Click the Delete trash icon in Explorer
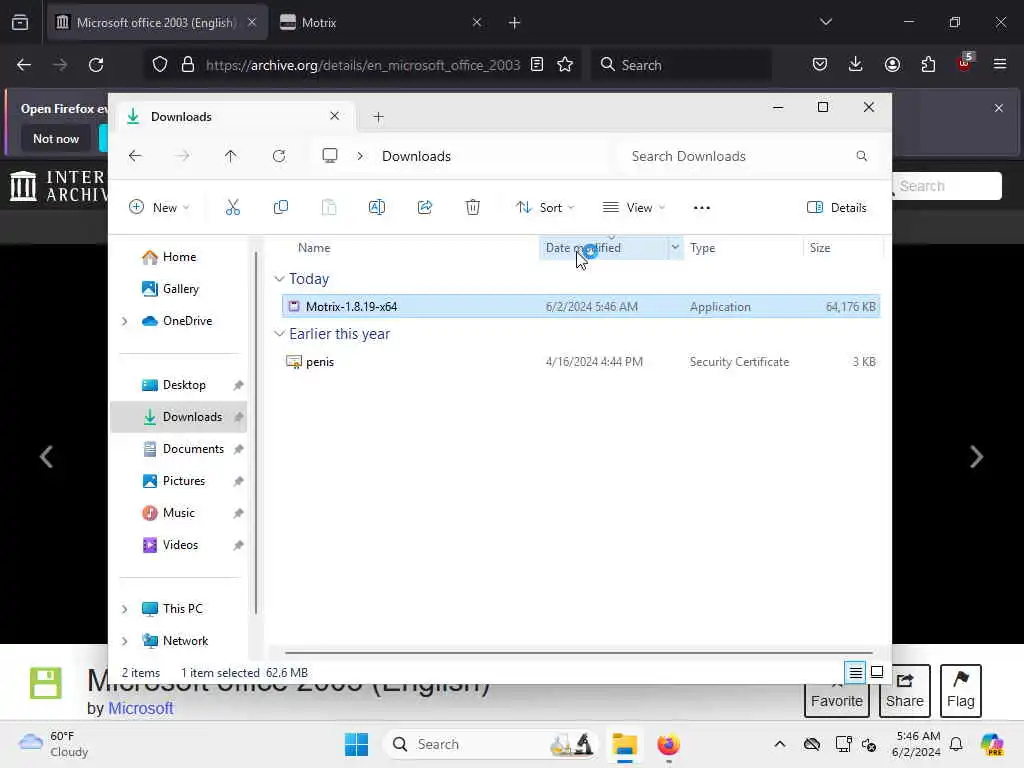Image resolution: width=1024 pixels, height=768 pixels. click(473, 208)
